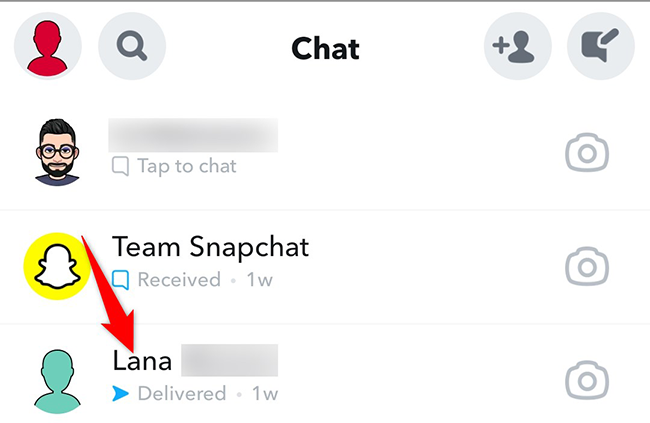Tap the grey chat bubble icon
Screen dimensions: 650x423
tap(120, 166)
